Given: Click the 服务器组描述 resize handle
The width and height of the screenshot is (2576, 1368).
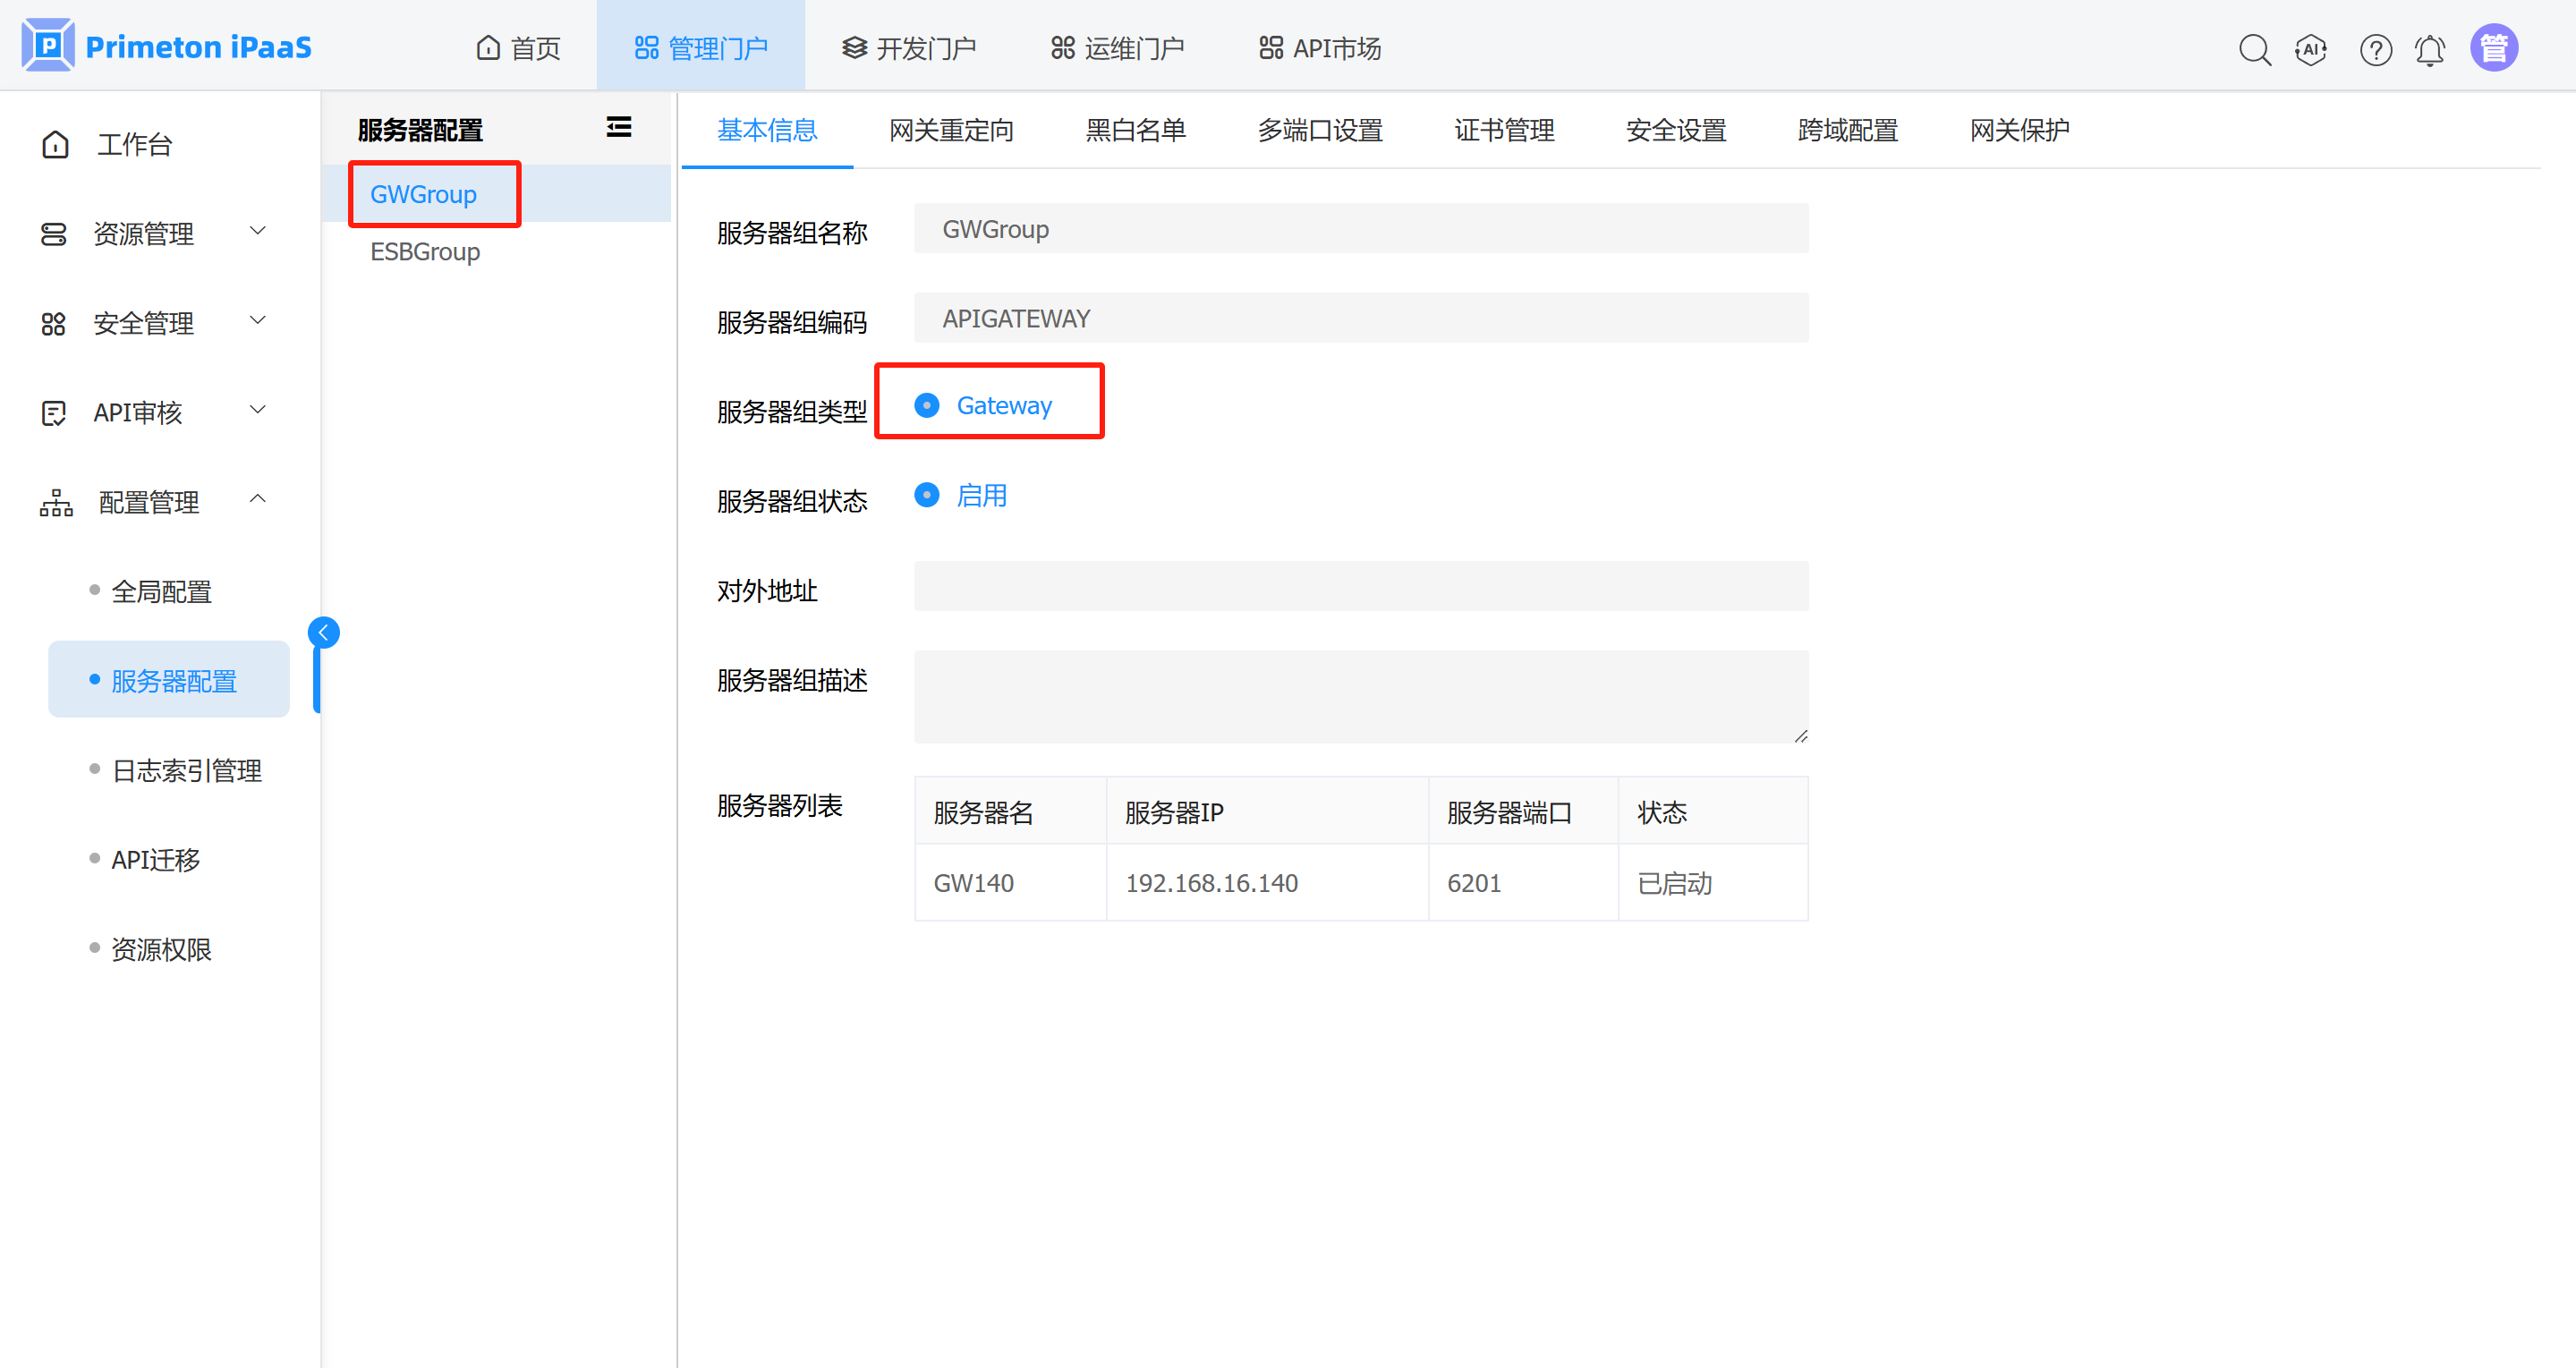Looking at the screenshot, I should (x=1800, y=736).
